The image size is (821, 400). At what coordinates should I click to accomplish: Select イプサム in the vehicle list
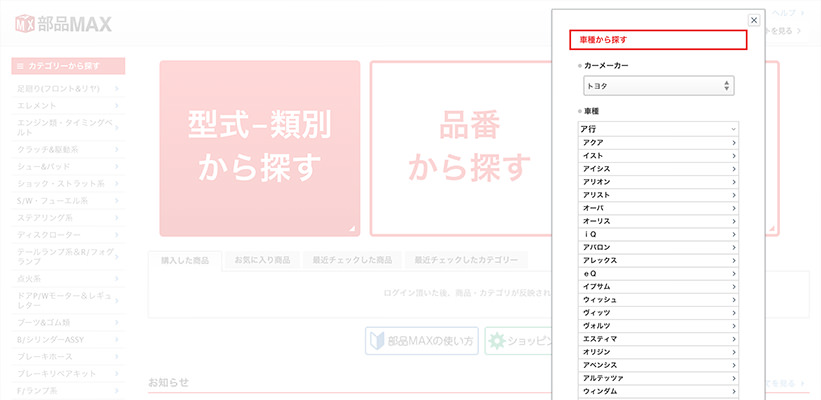point(658,286)
